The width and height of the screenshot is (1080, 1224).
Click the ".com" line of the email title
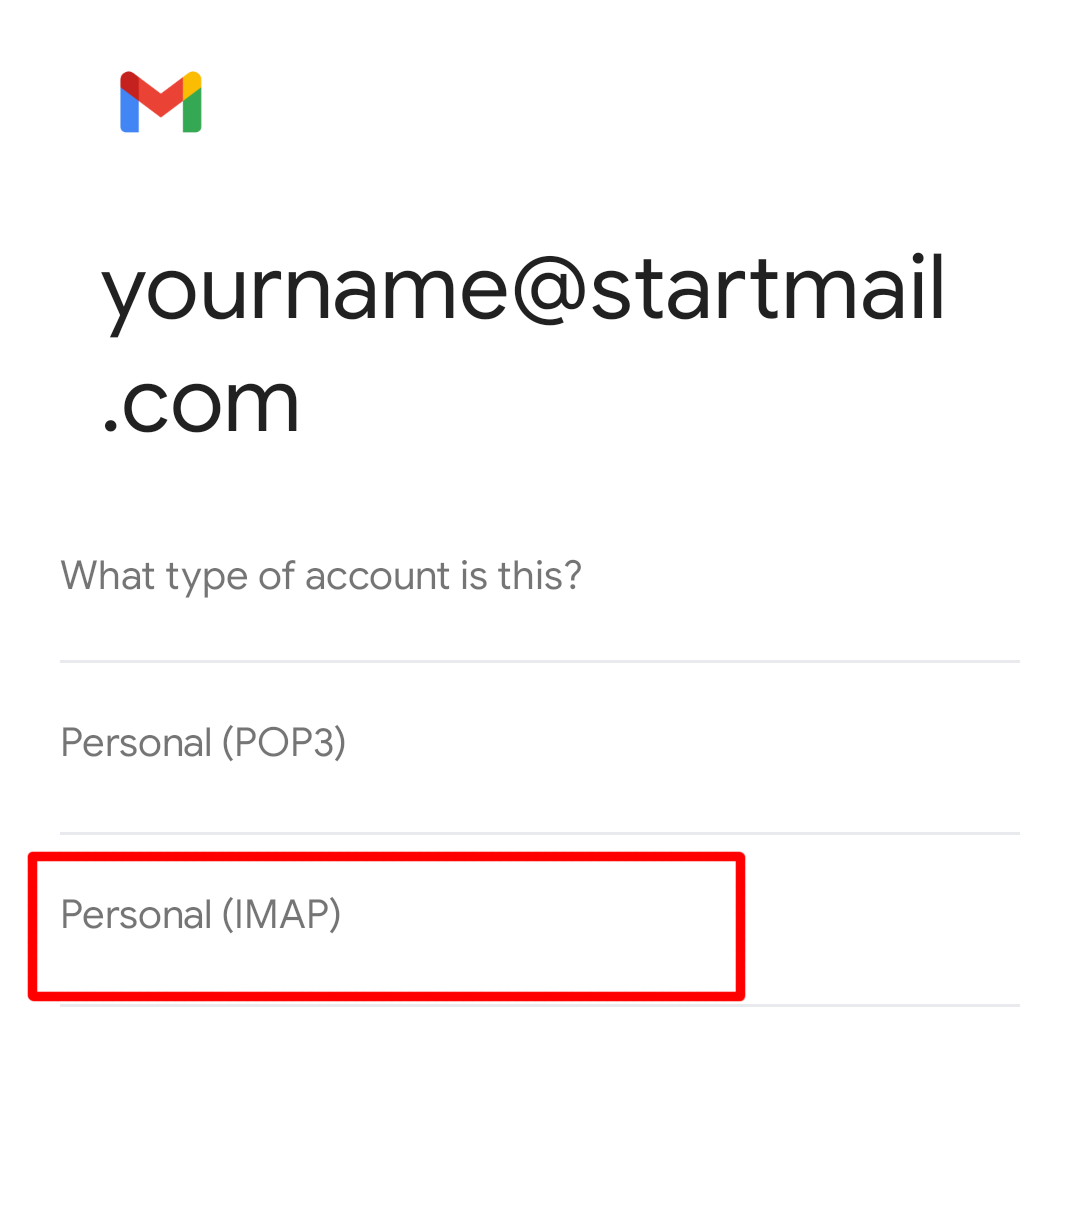[x=201, y=405]
